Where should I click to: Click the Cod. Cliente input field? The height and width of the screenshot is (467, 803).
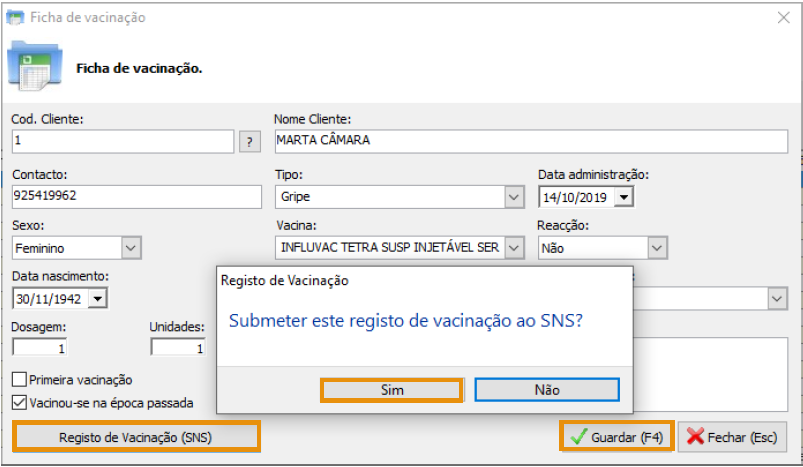coord(123,141)
